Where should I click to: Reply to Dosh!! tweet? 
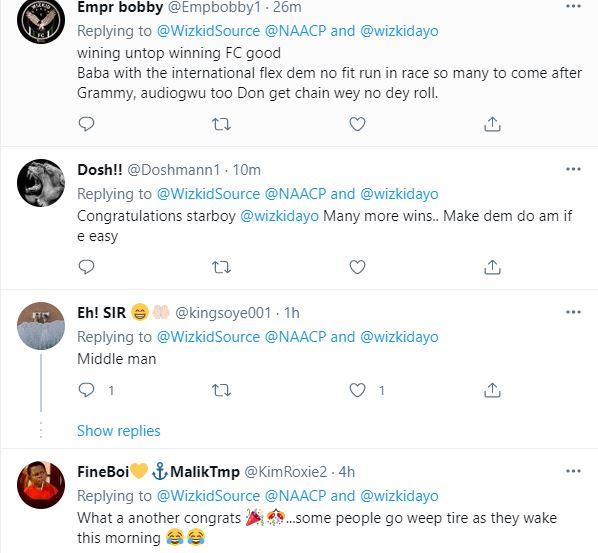(x=86, y=267)
